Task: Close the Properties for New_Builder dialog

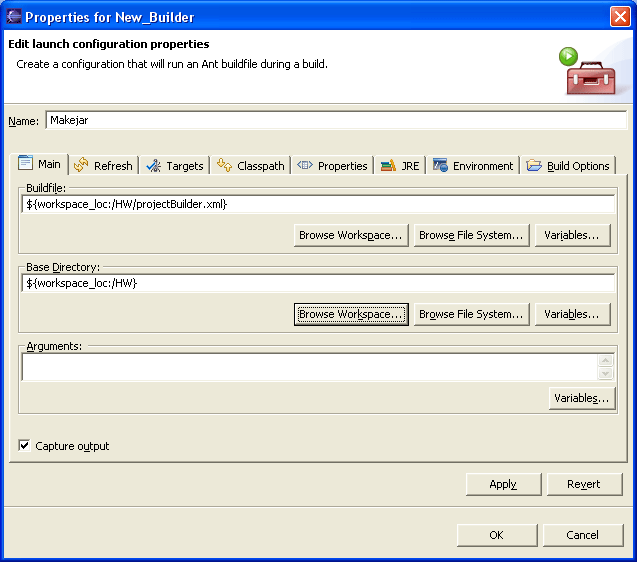Action: pyautogui.click(x=620, y=17)
